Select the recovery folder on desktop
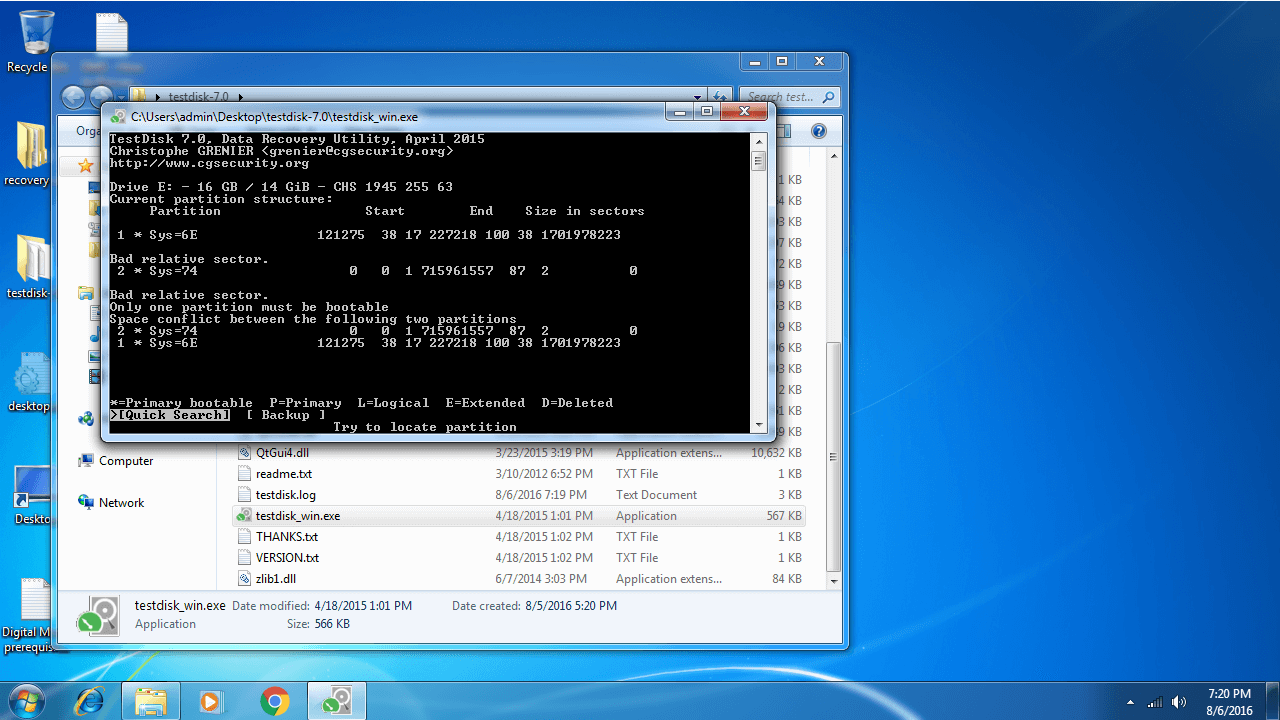Screen dimensions: 1280x720 tap(30, 155)
